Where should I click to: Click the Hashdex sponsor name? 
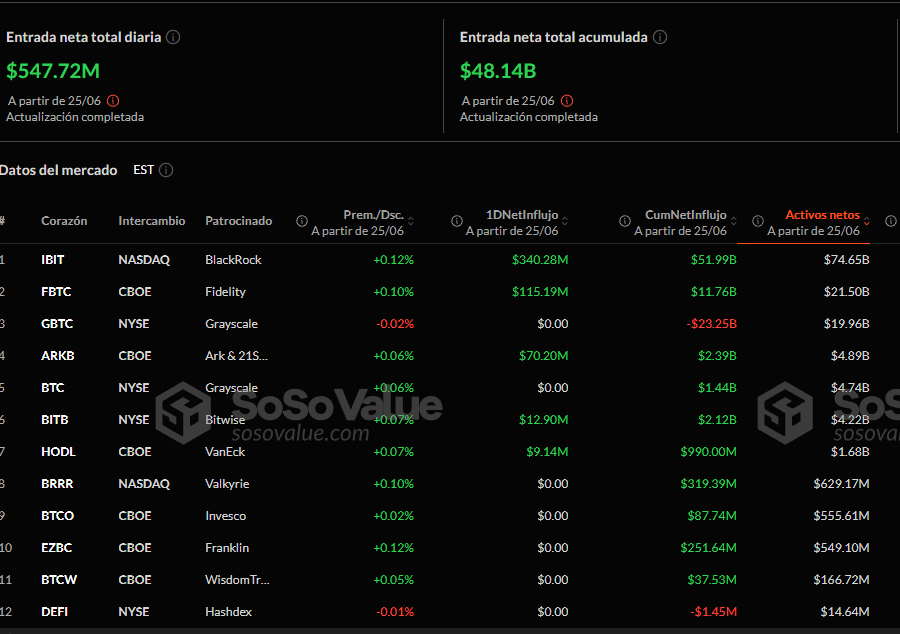(228, 612)
